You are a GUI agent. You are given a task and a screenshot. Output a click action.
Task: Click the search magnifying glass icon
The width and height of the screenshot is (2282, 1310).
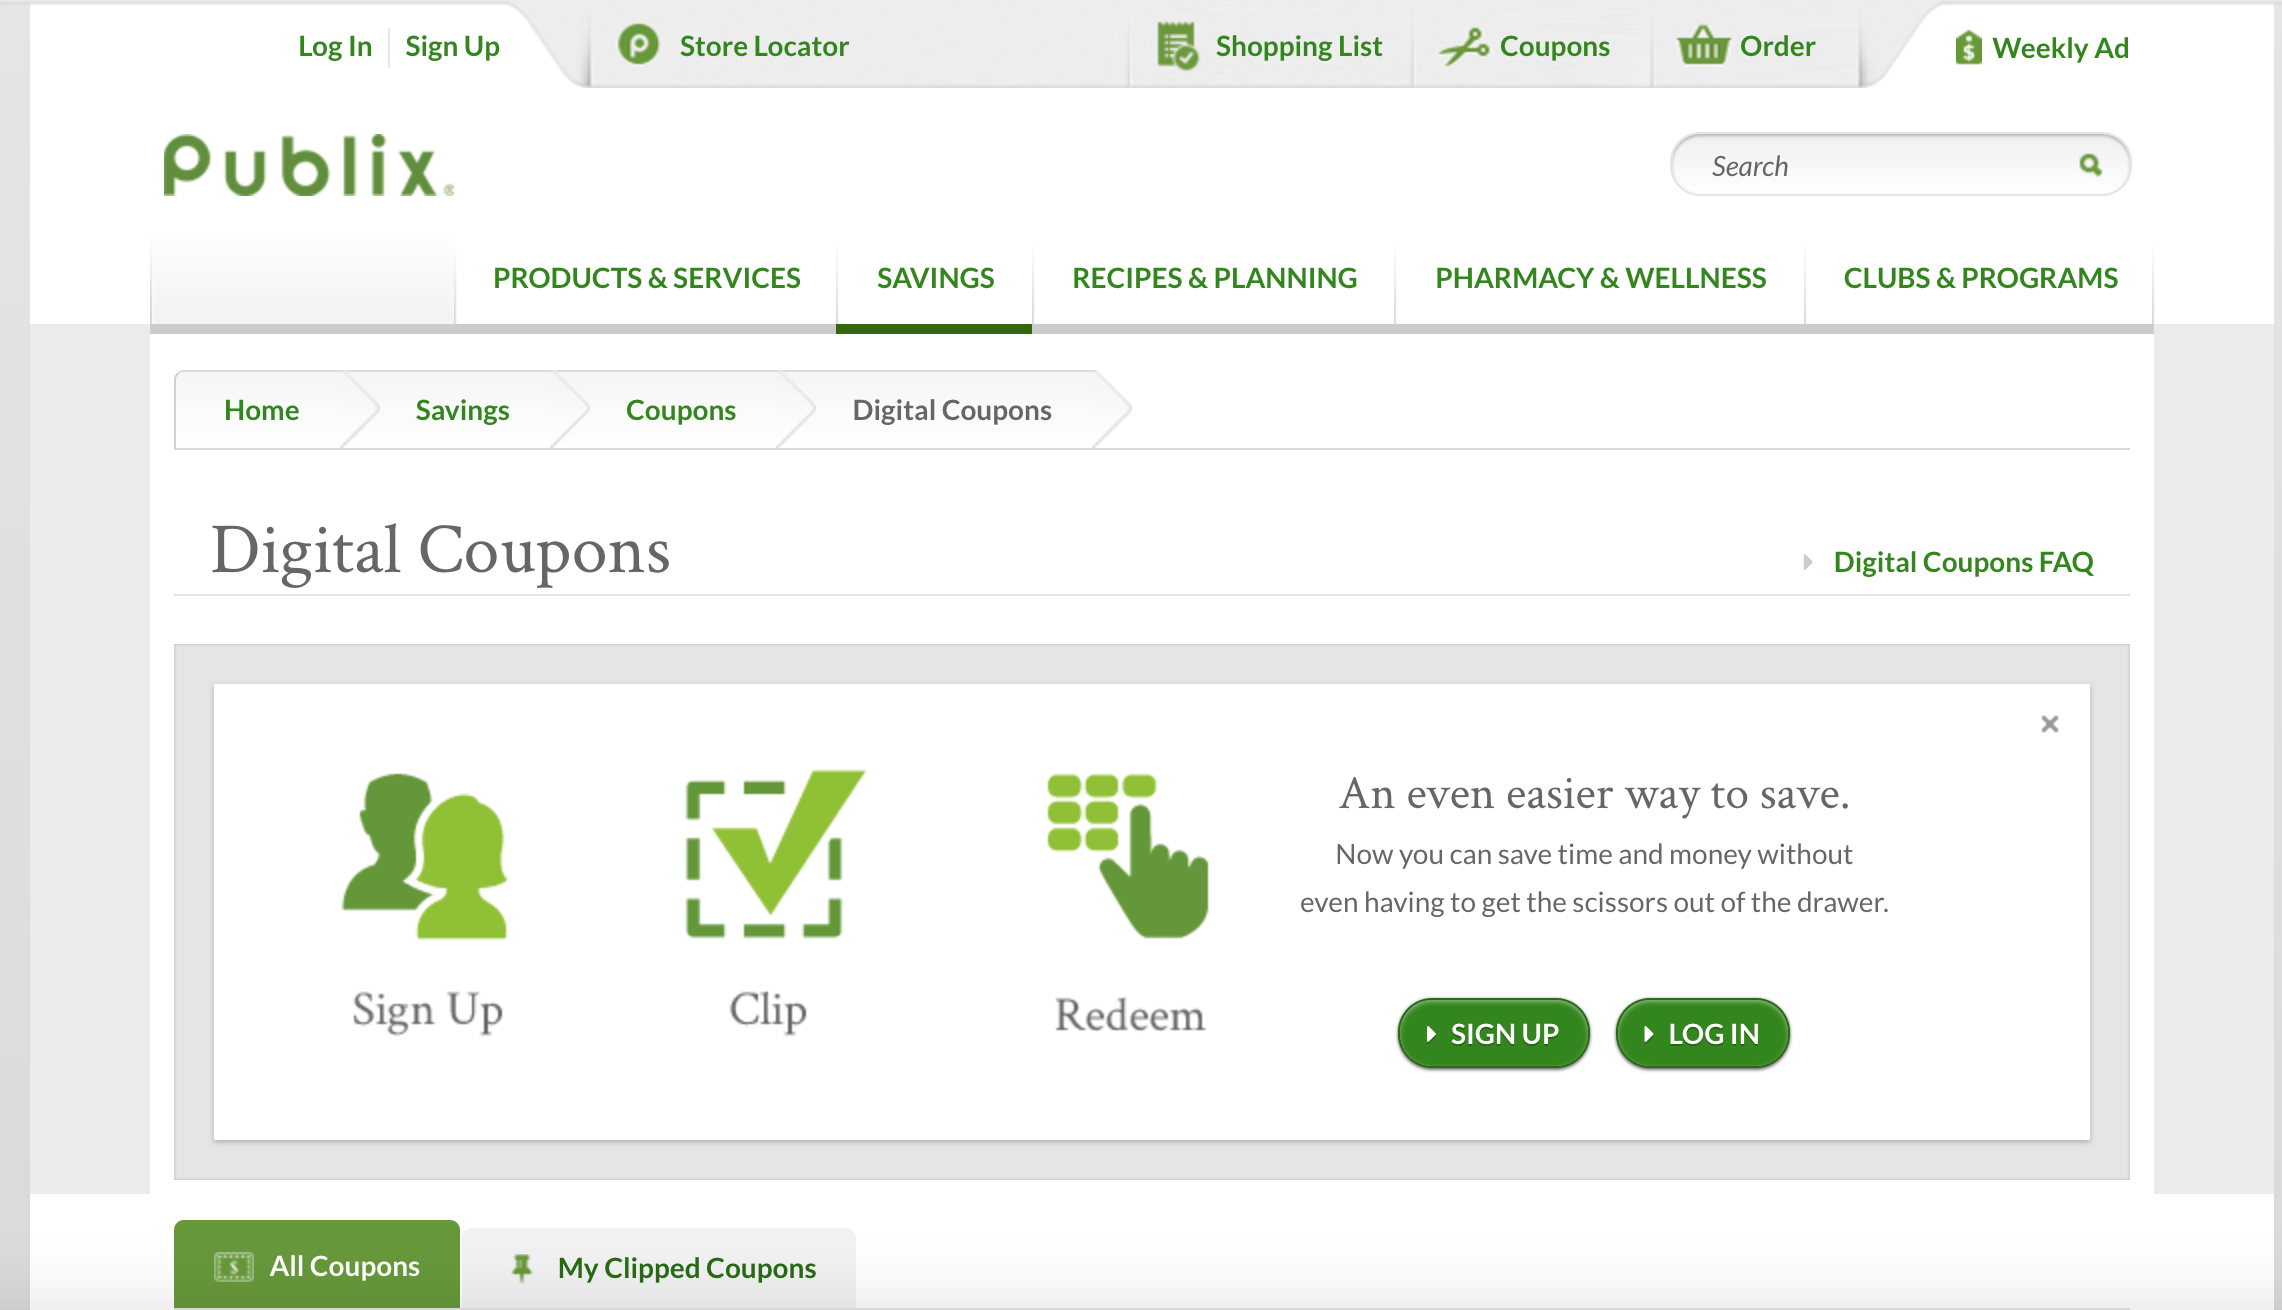[2090, 165]
